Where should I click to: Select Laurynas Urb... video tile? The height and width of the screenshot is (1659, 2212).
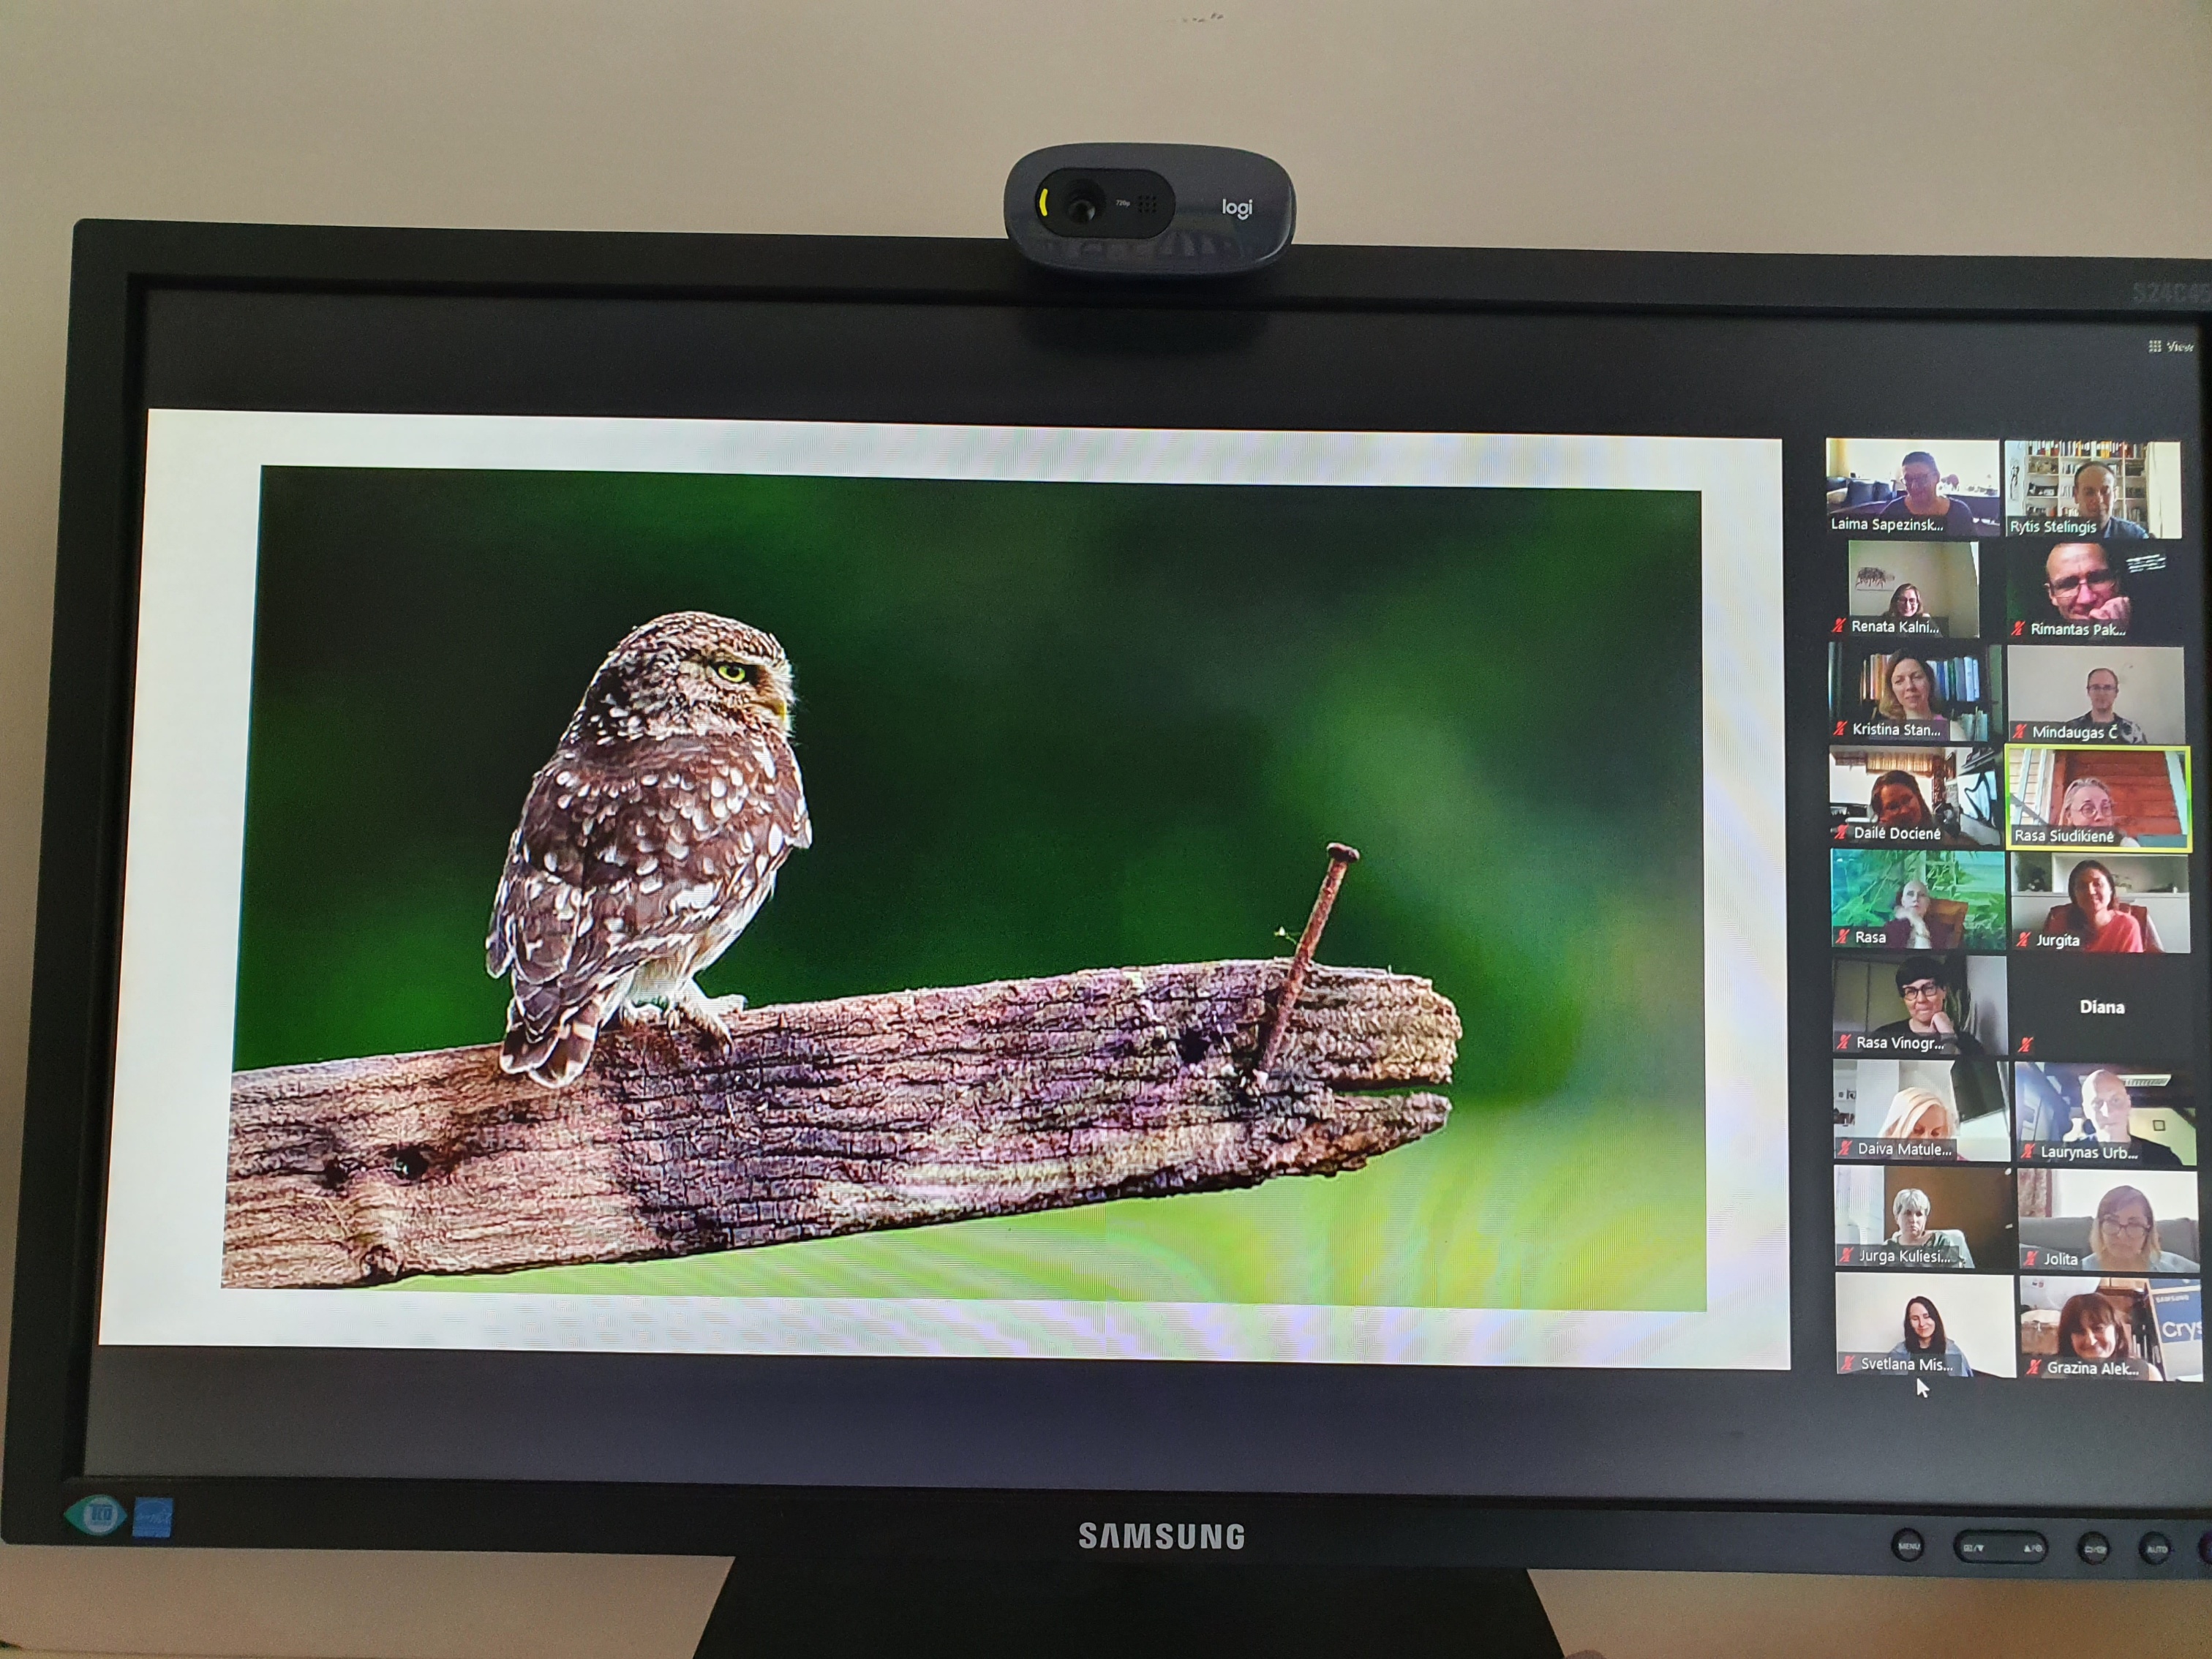[x=2105, y=1113]
